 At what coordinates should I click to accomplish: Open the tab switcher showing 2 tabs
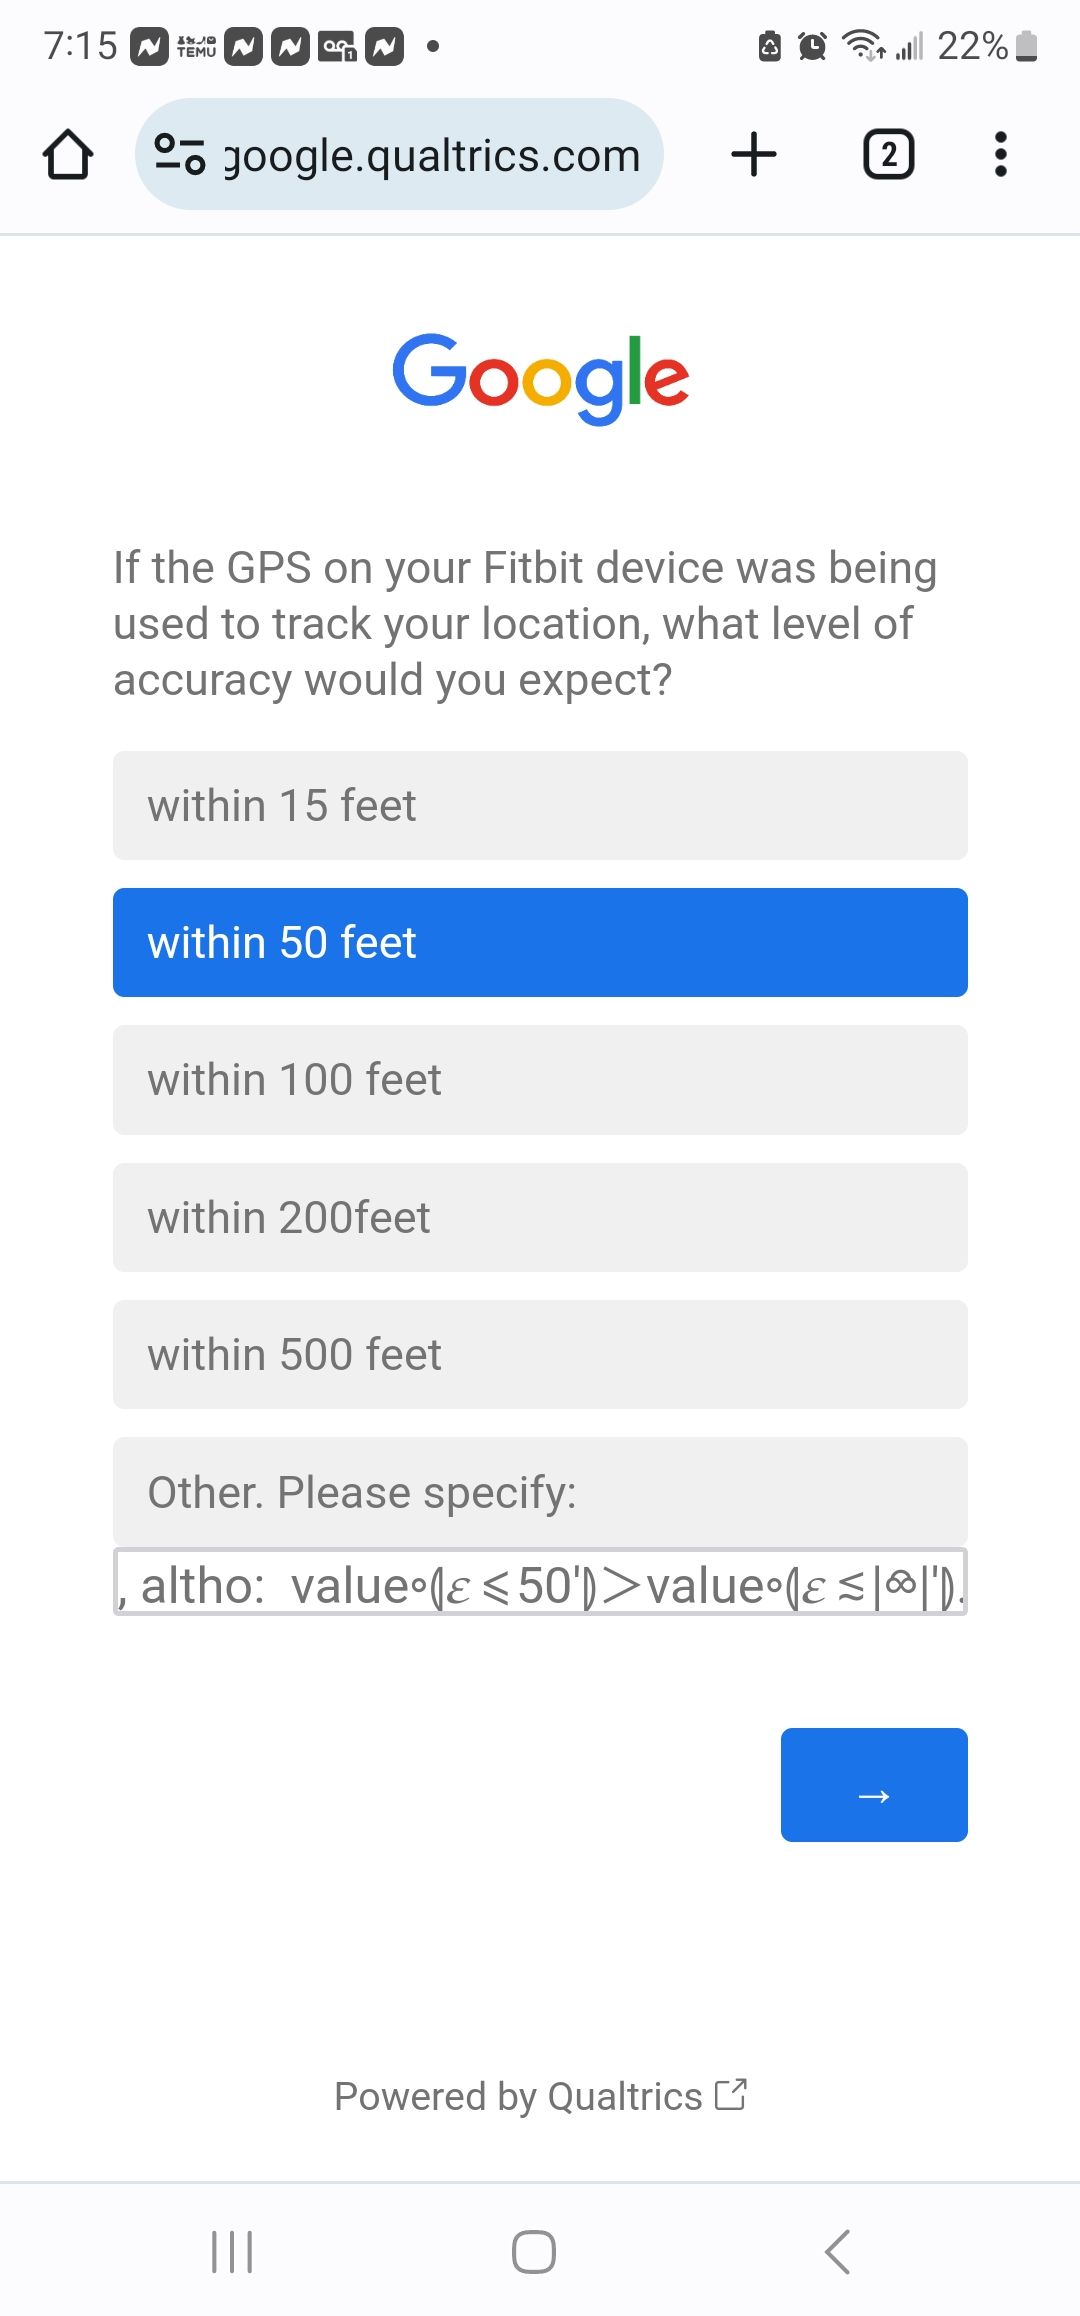(888, 155)
